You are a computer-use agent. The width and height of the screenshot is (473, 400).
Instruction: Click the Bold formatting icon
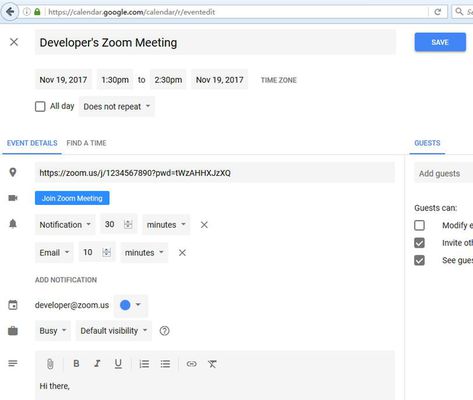[76, 364]
